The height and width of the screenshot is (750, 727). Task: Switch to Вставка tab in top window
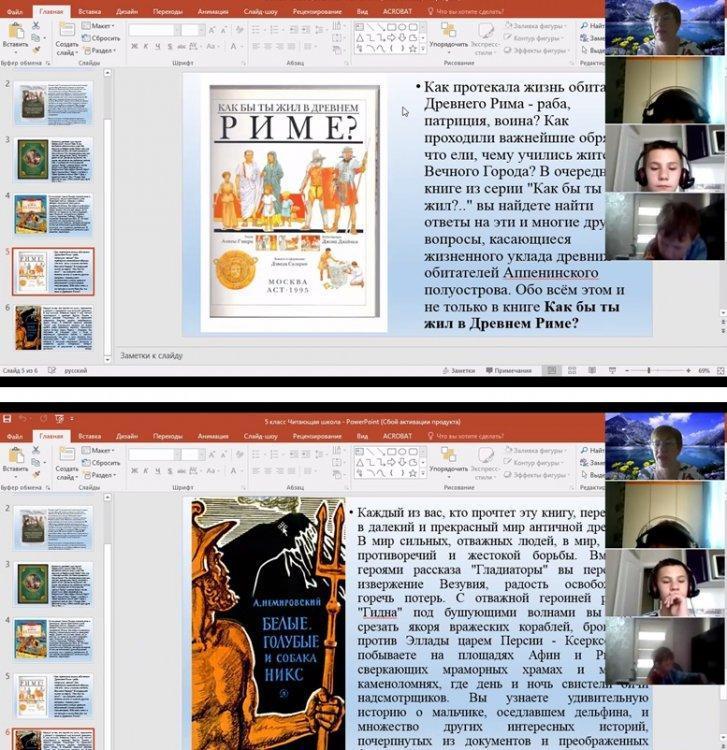point(89,11)
